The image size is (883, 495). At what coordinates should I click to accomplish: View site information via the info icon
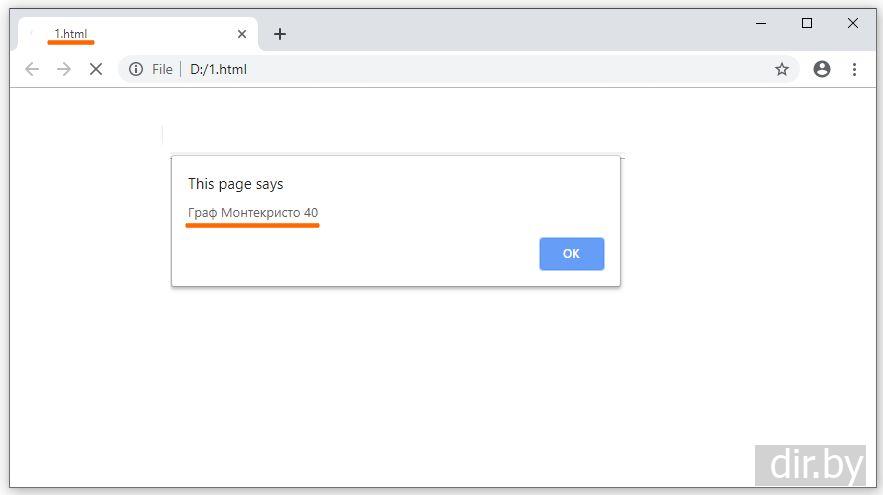coord(136,69)
